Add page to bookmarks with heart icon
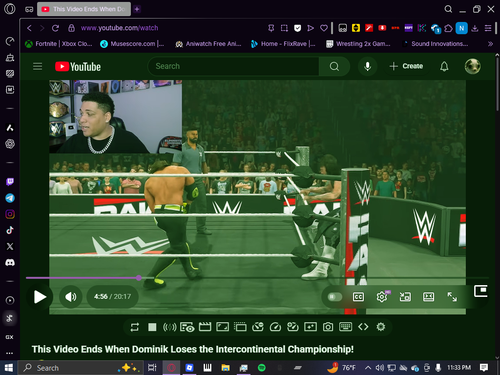Screen dimensions: 500x375 324,28
